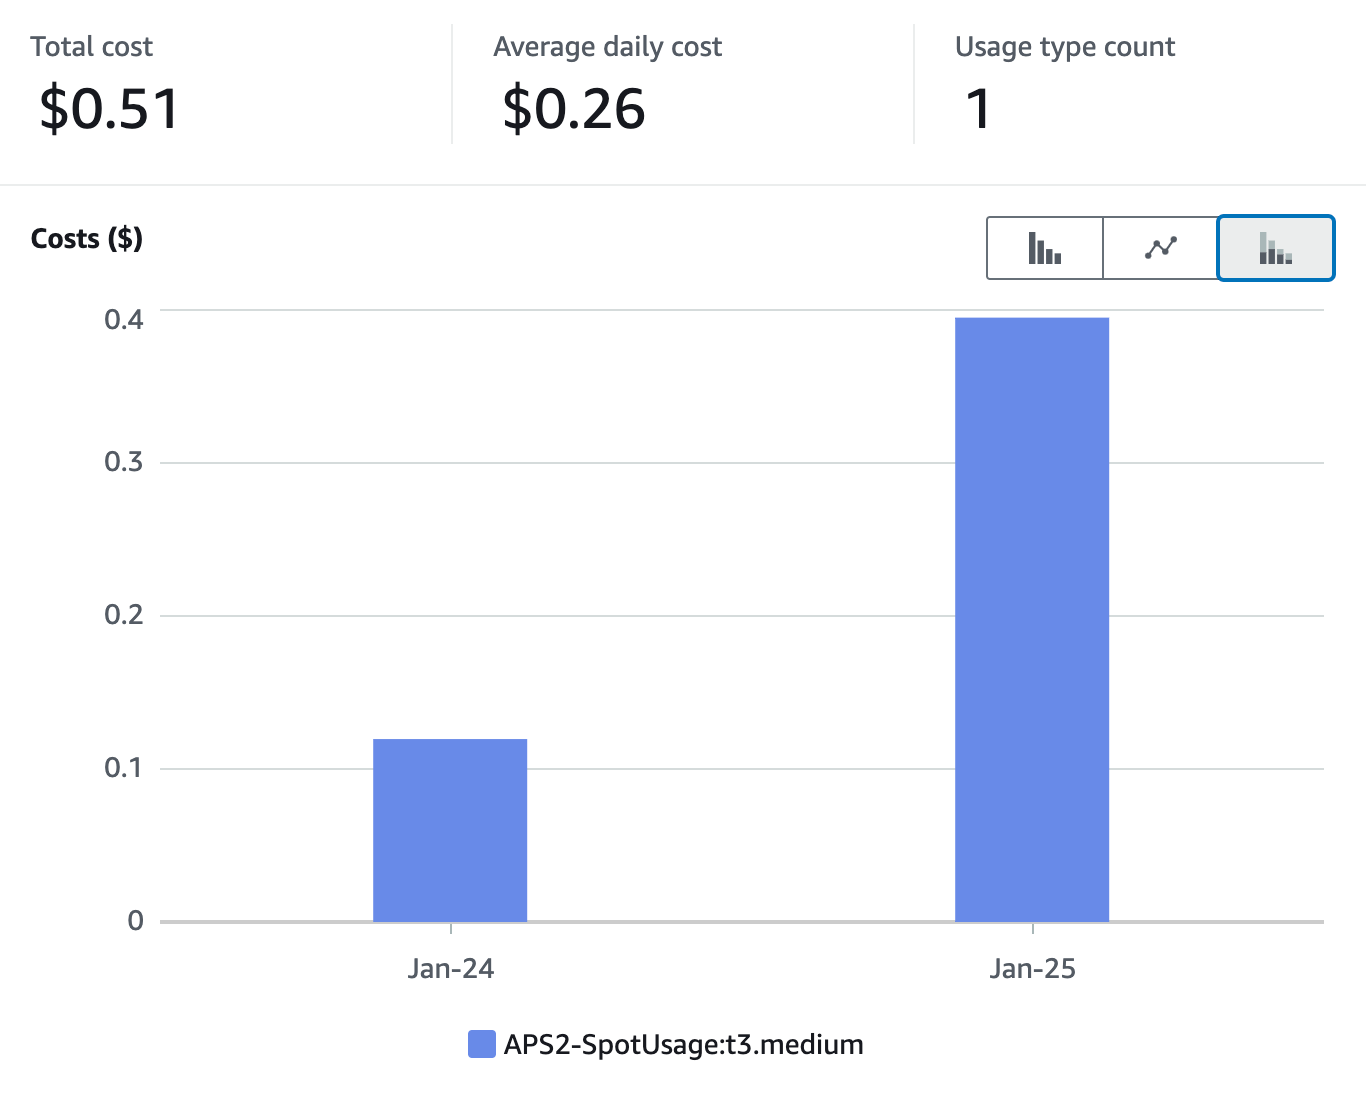
Task: Click the usage type count value 1
Action: pyautogui.click(x=978, y=109)
